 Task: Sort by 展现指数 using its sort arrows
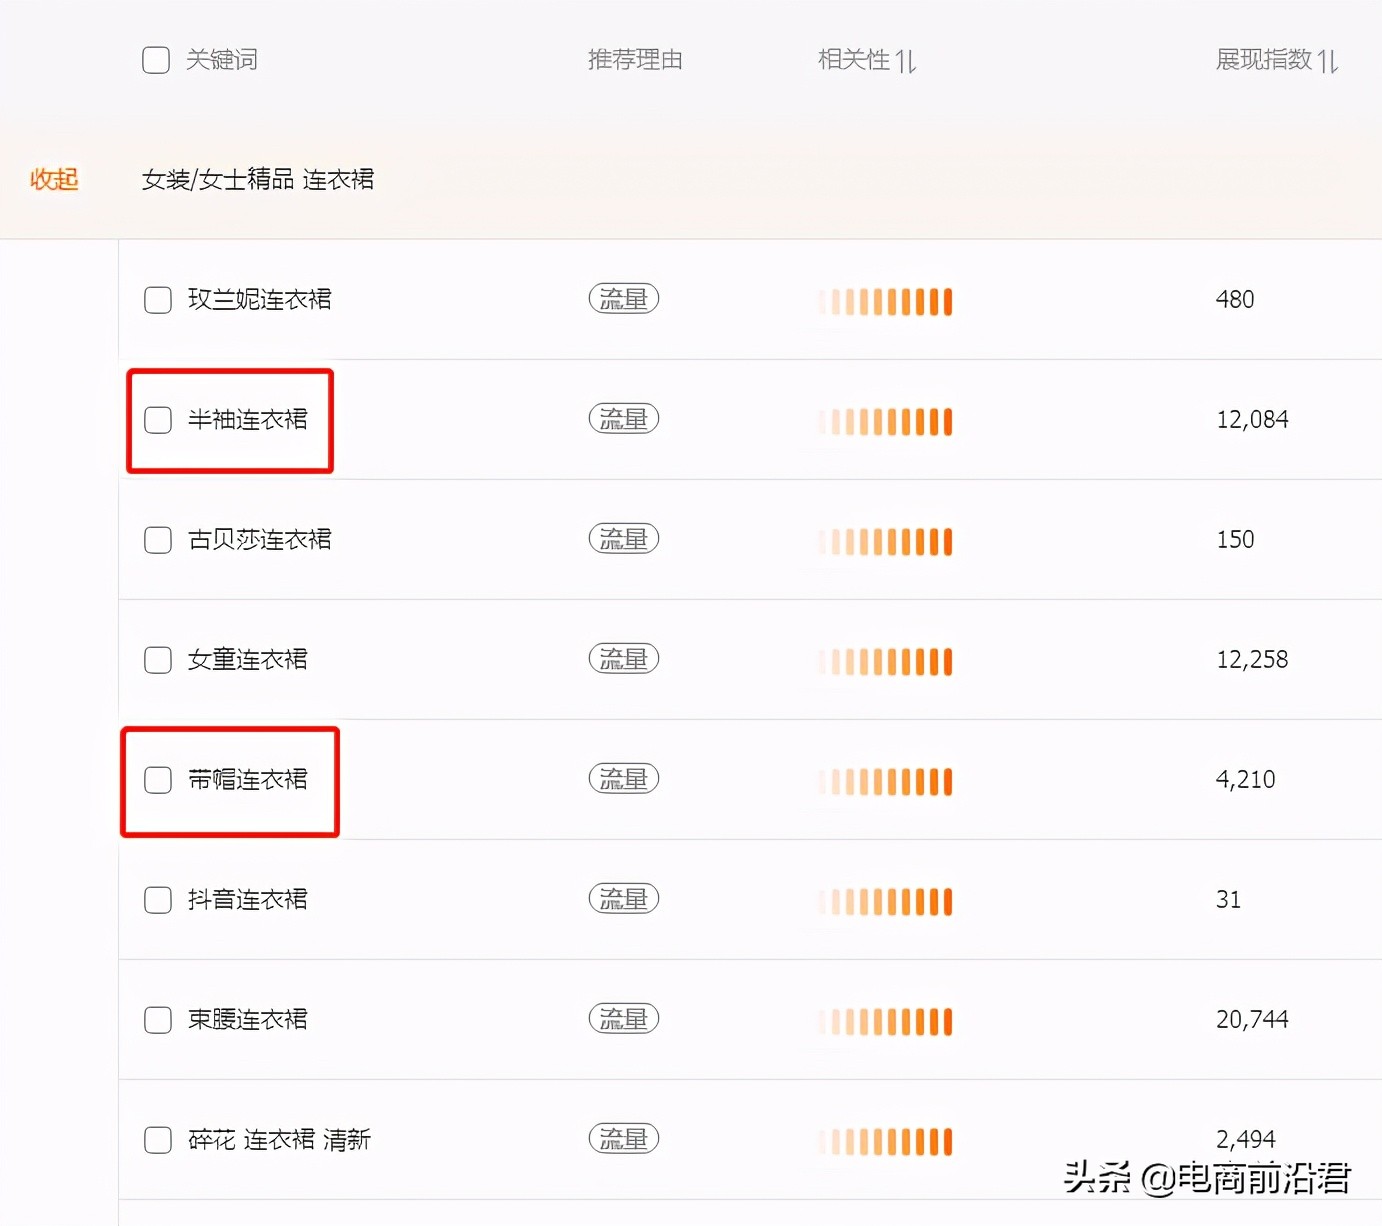click(x=1328, y=61)
